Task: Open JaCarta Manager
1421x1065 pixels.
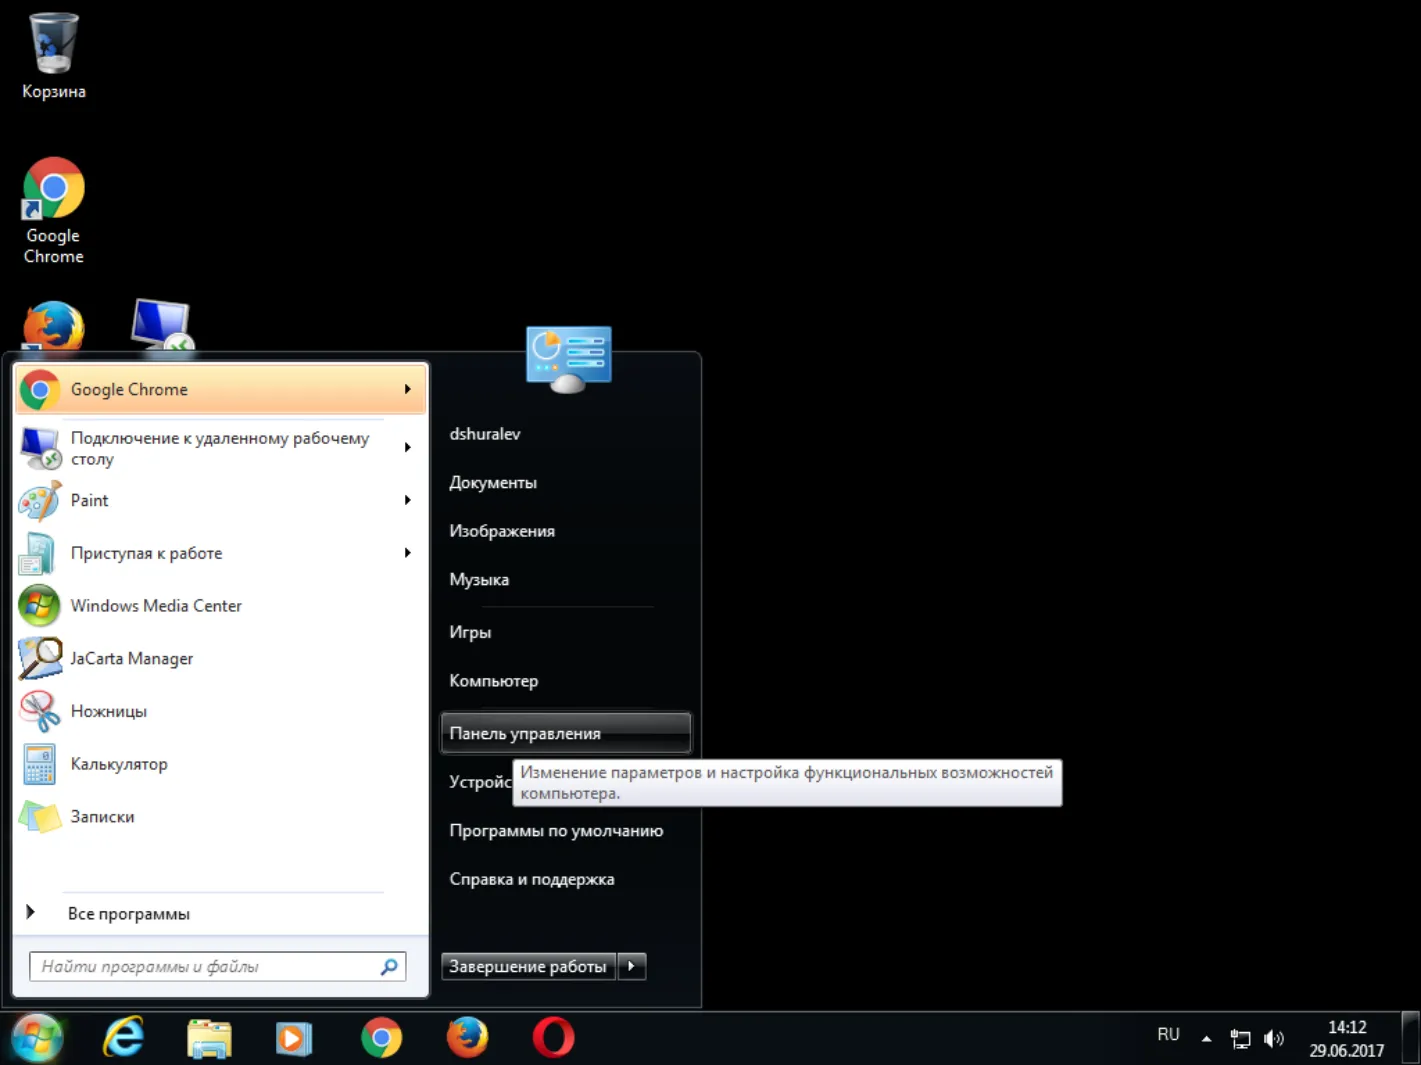Action: tap(221, 658)
